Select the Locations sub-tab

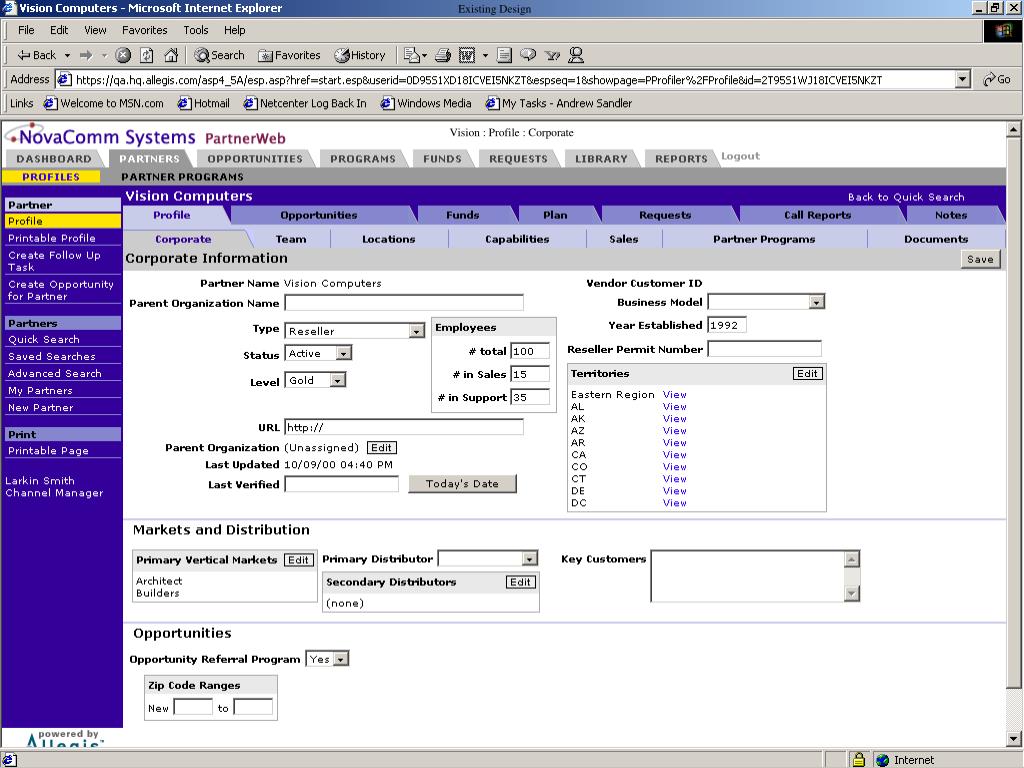click(x=389, y=239)
